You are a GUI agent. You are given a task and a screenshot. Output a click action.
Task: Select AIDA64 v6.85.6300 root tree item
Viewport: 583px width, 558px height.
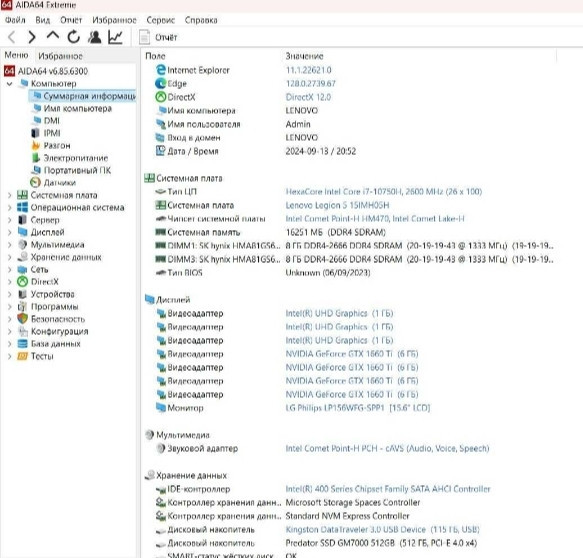coord(46,71)
